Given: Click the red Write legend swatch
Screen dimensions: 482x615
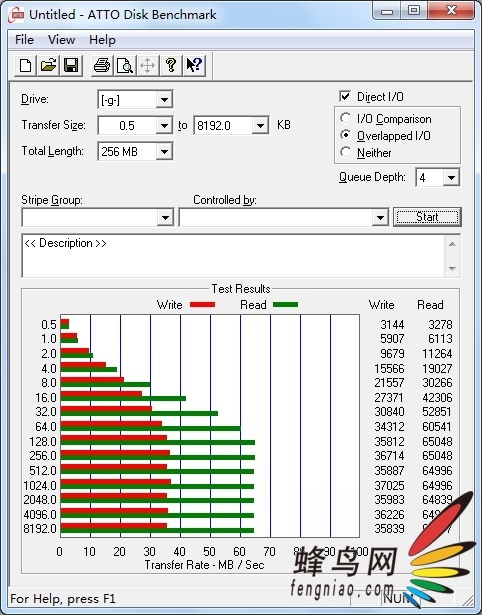Looking at the screenshot, I should 202,304.
